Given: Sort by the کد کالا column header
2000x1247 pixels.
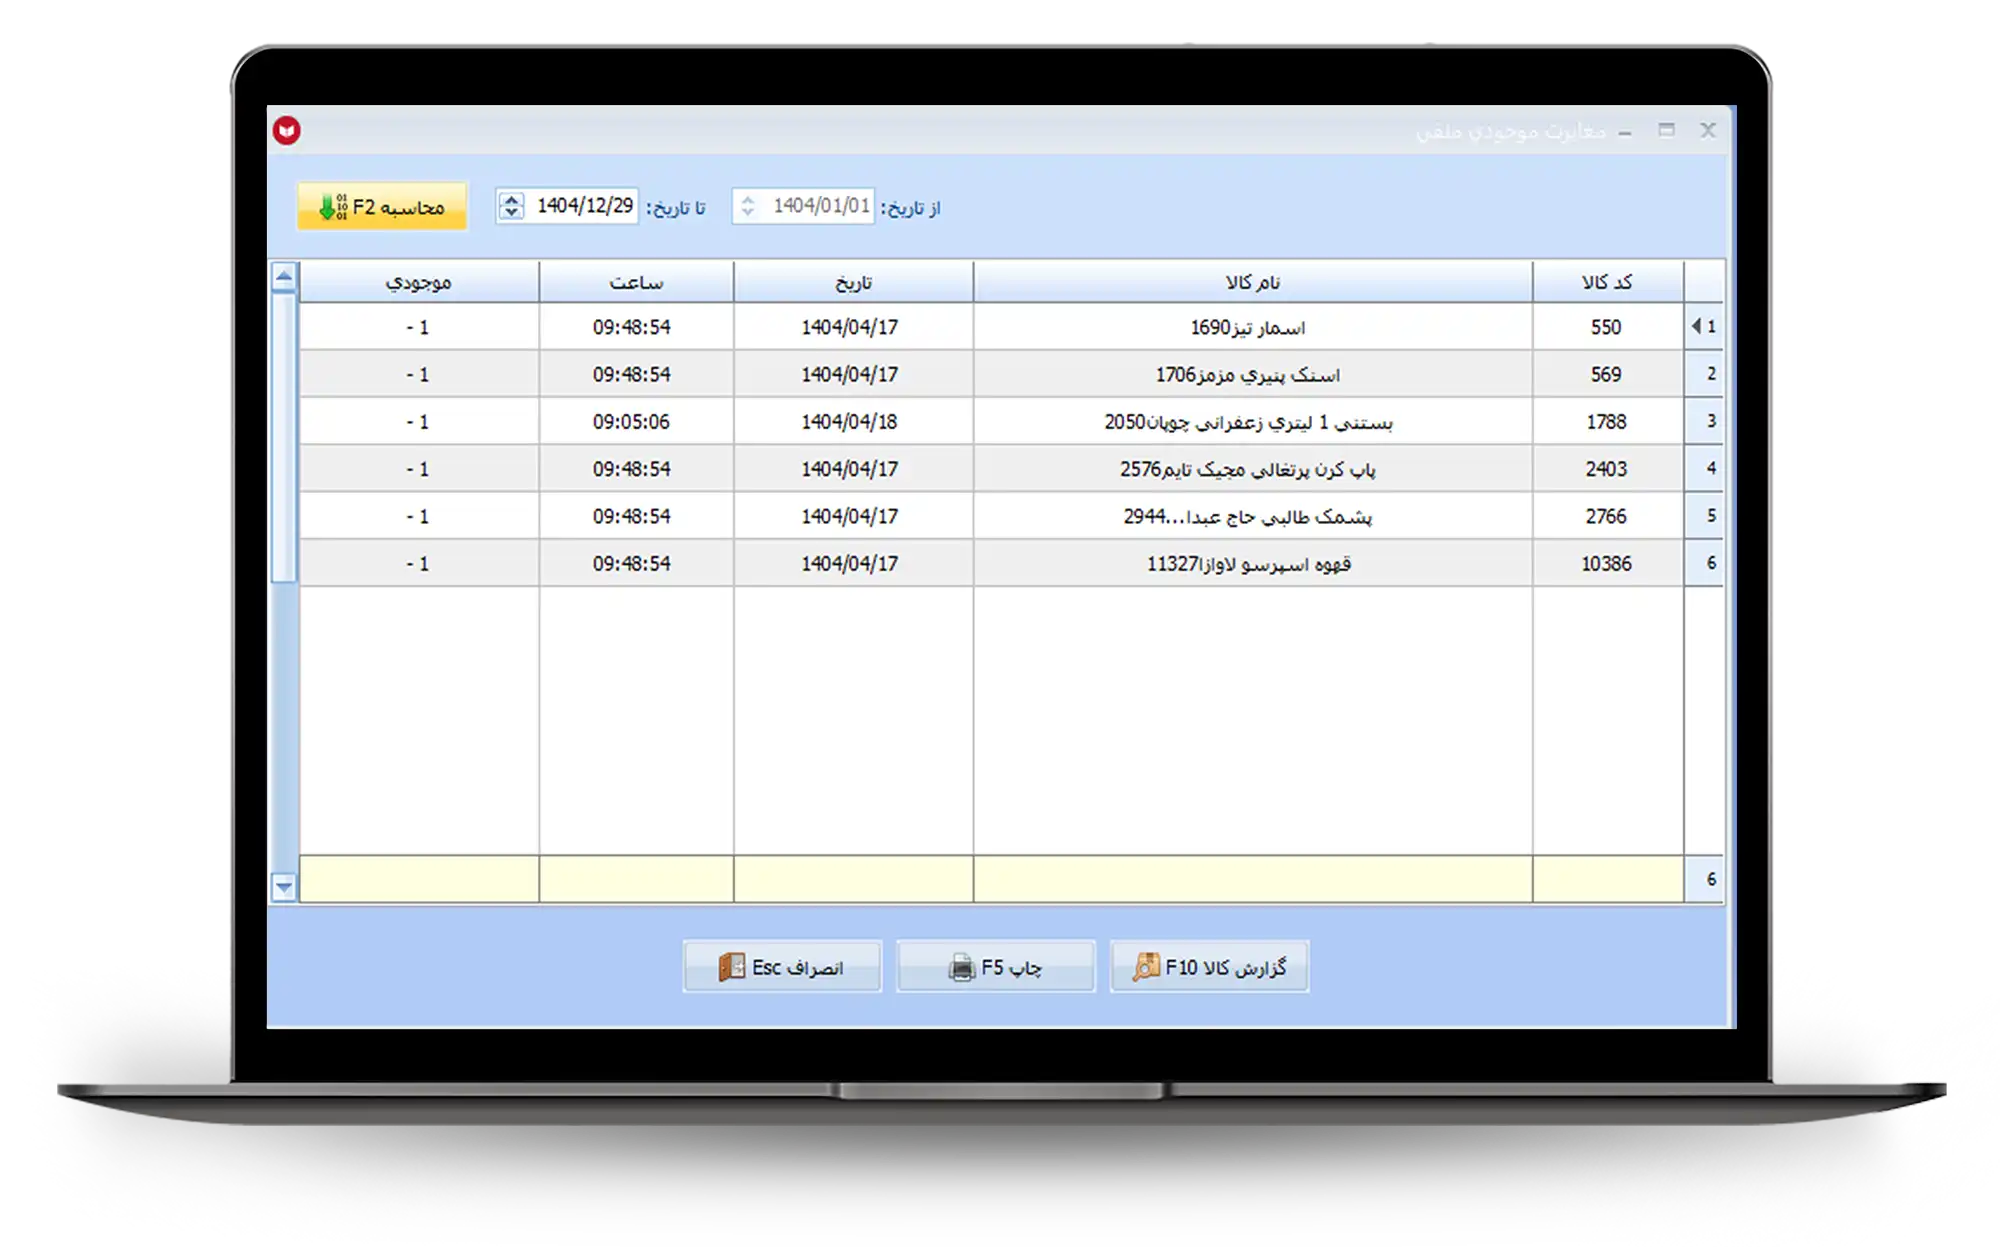Looking at the screenshot, I should [x=1607, y=283].
